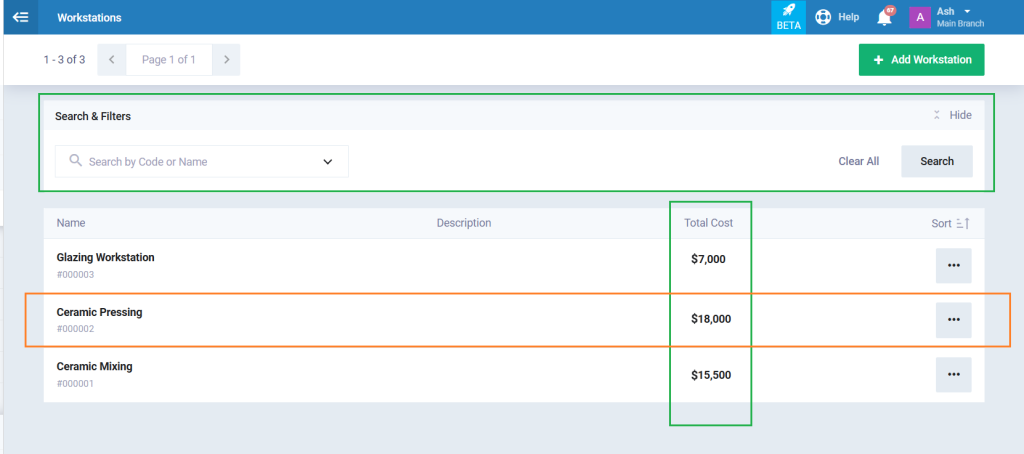This screenshot has height=454, width=1024.
Task: Open the Glazing Workstation entry
Action: click(106, 257)
